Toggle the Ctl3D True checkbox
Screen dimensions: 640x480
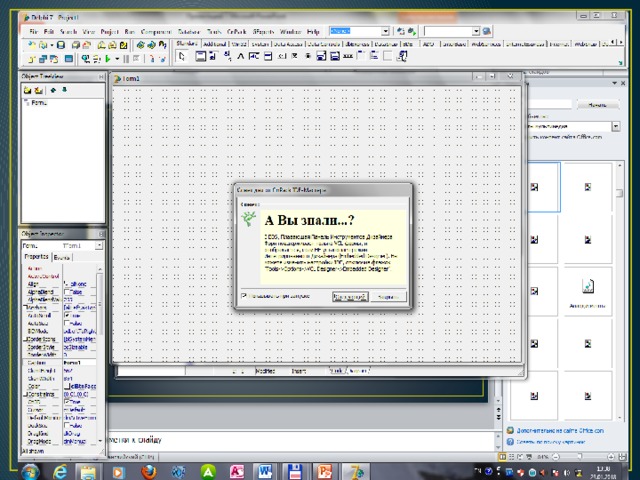tap(67, 402)
